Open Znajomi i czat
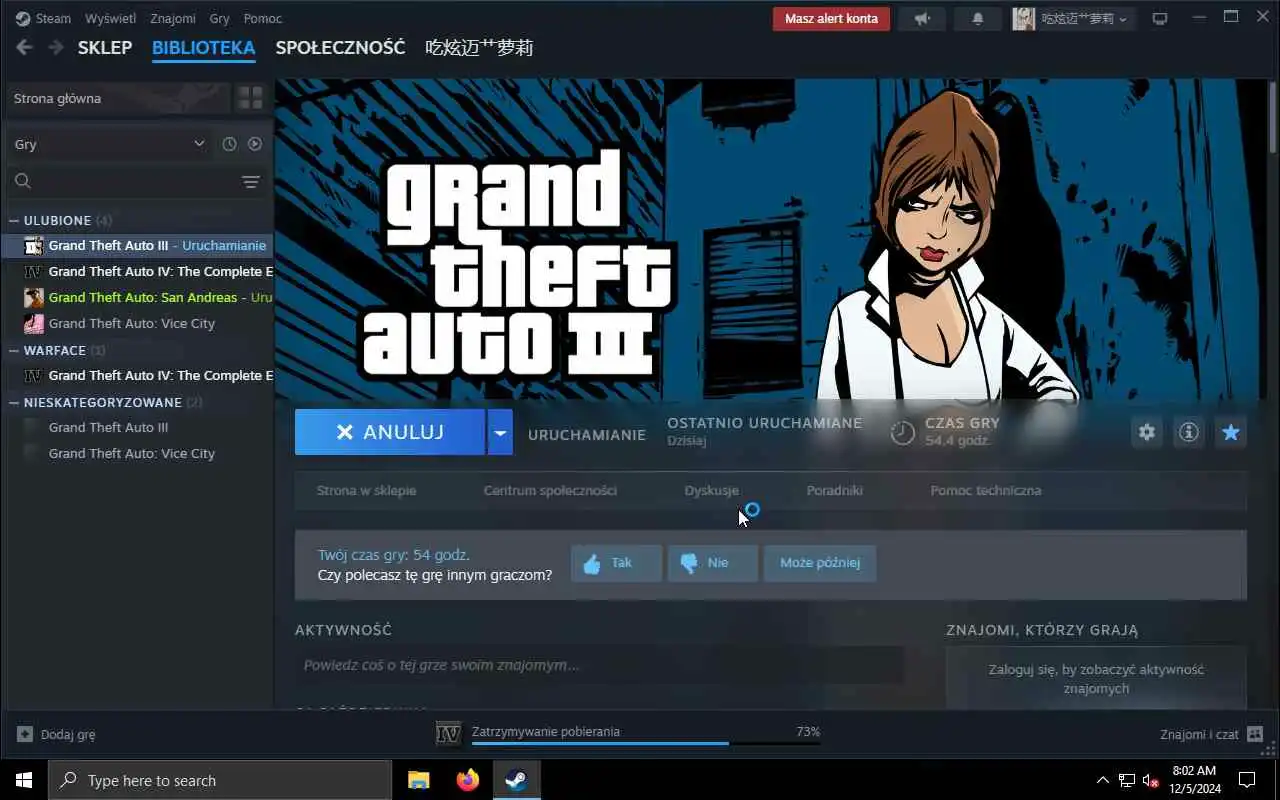The width and height of the screenshot is (1280, 800). [x=1211, y=734]
